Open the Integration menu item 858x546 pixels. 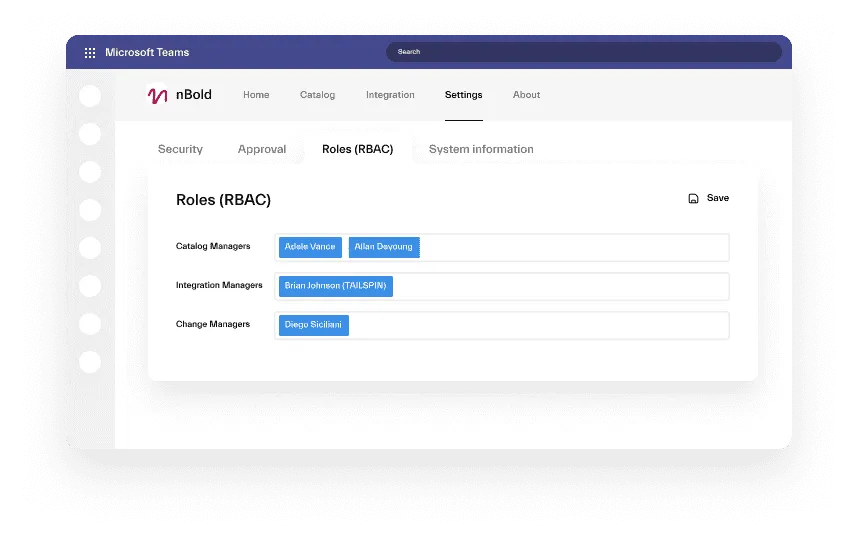[x=390, y=95]
